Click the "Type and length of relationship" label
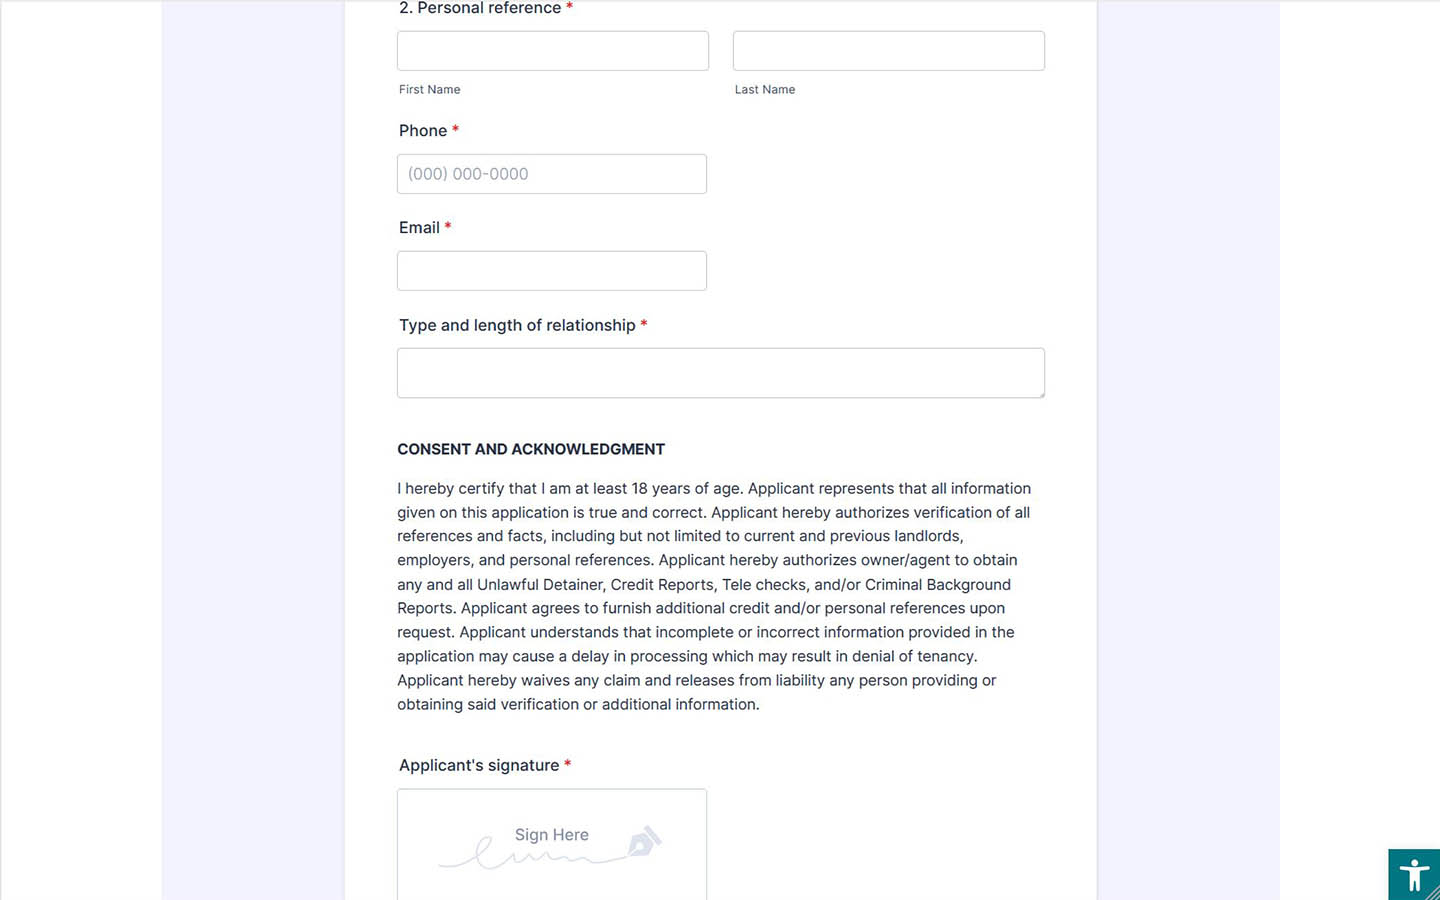 [x=517, y=325]
